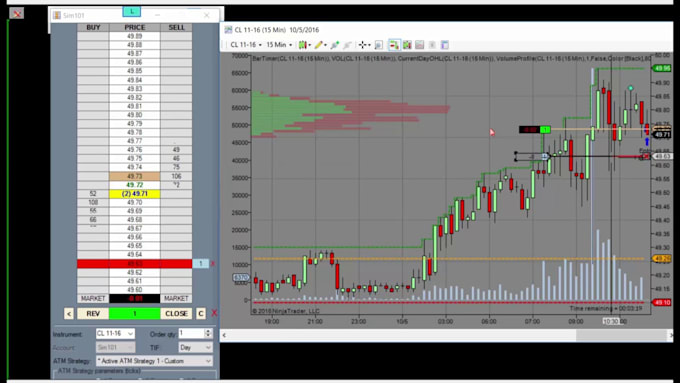The image size is (680, 383).
Task: Click the green position quantity 1 cell
Action: [x=134, y=314]
